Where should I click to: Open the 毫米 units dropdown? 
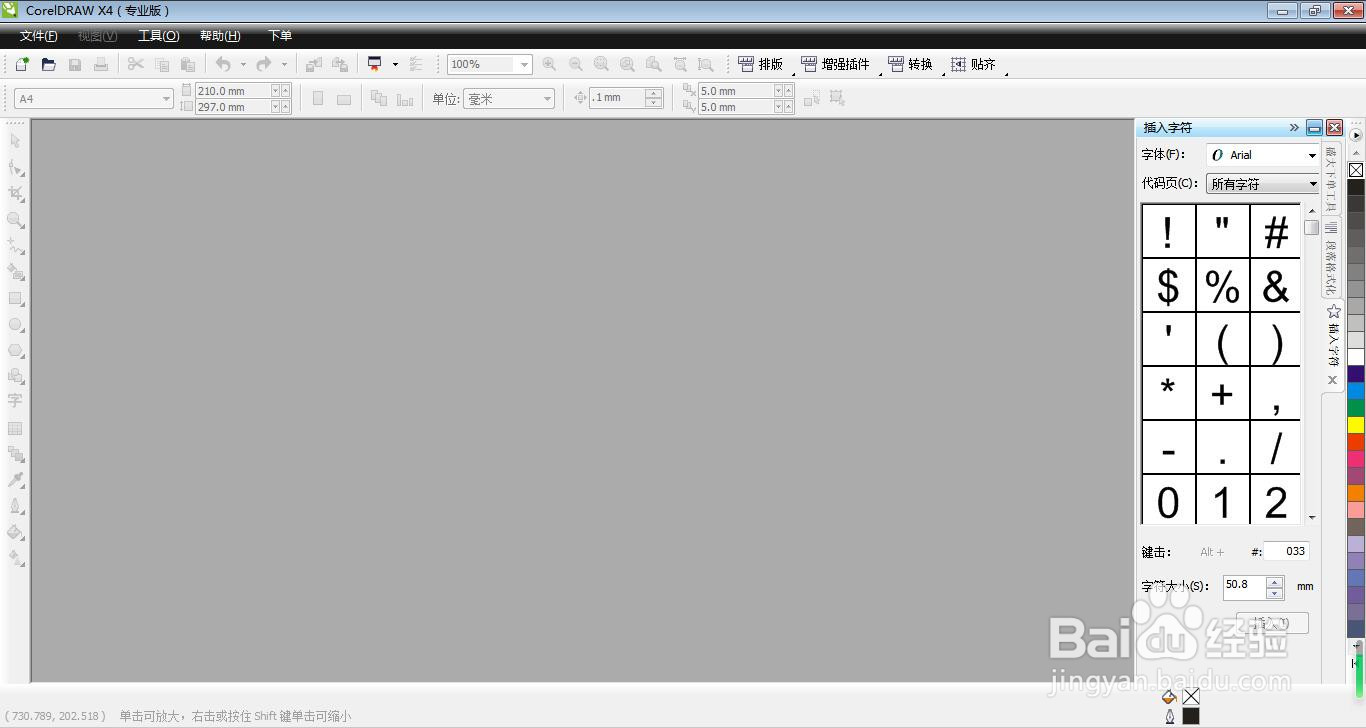547,99
